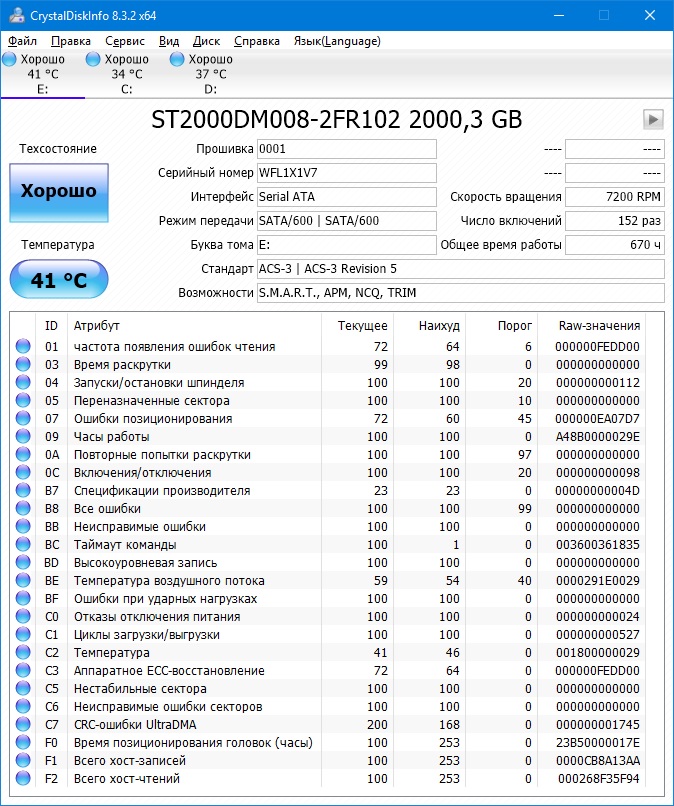Open the Справка menu
The height and width of the screenshot is (806, 674).
coord(257,41)
